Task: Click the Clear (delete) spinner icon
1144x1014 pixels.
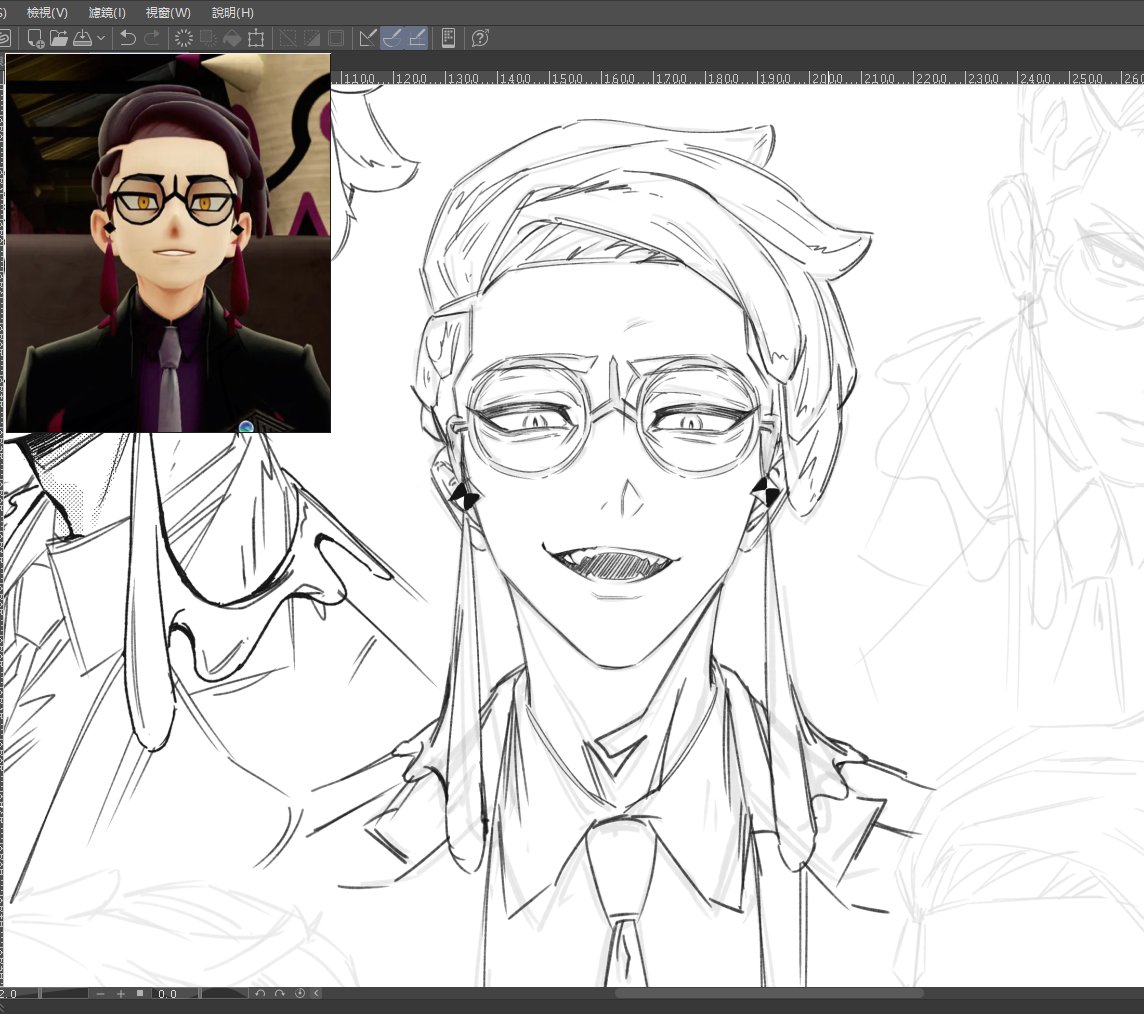Action: [x=184, y=38]
